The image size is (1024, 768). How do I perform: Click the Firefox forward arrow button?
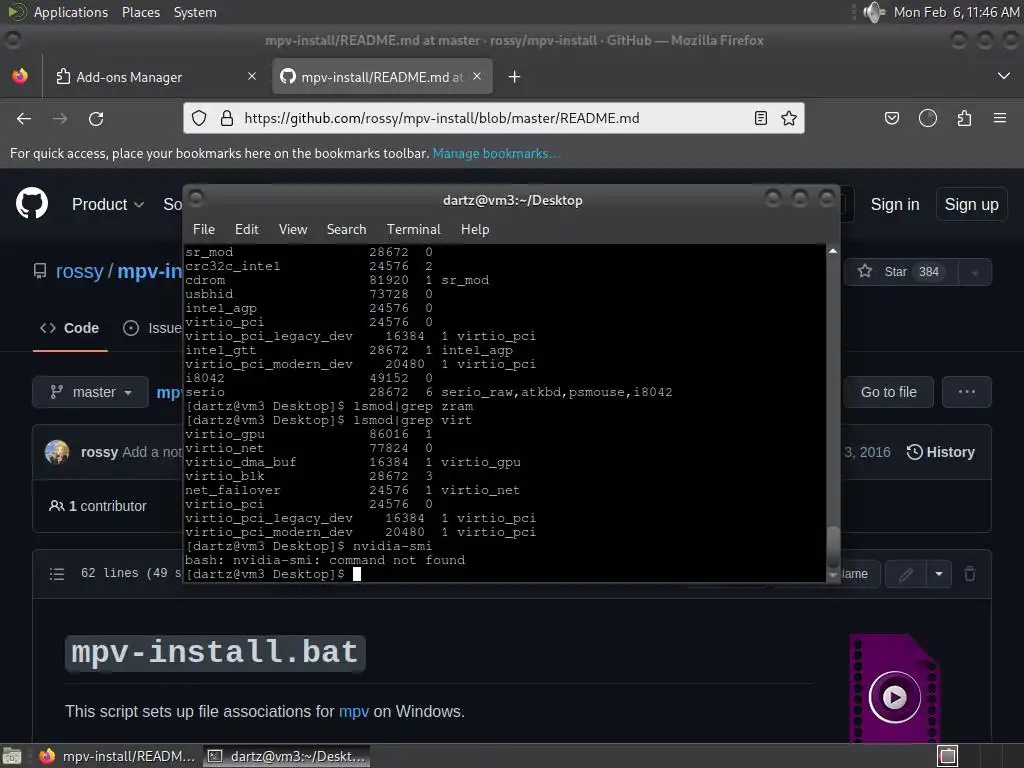coord(60,119)
